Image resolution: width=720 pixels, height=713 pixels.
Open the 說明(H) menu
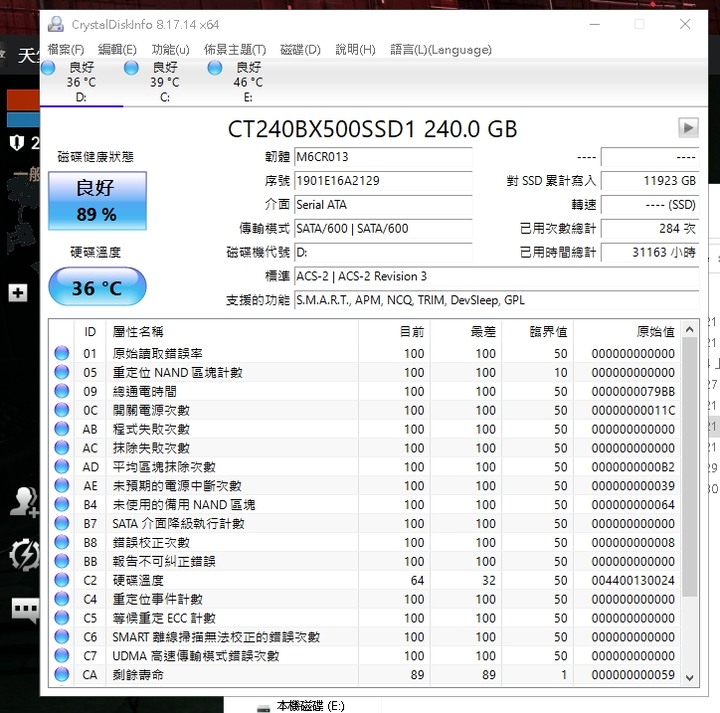[x=355, y=50]
